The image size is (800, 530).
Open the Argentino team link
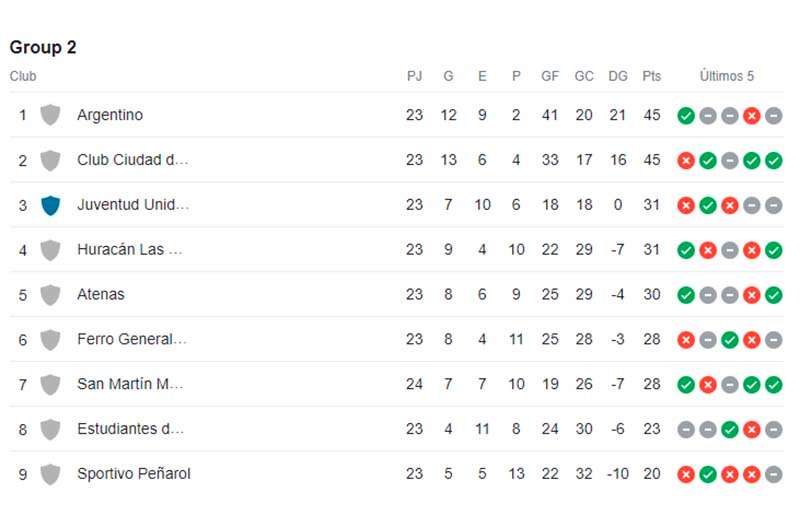tap(110, 115)
